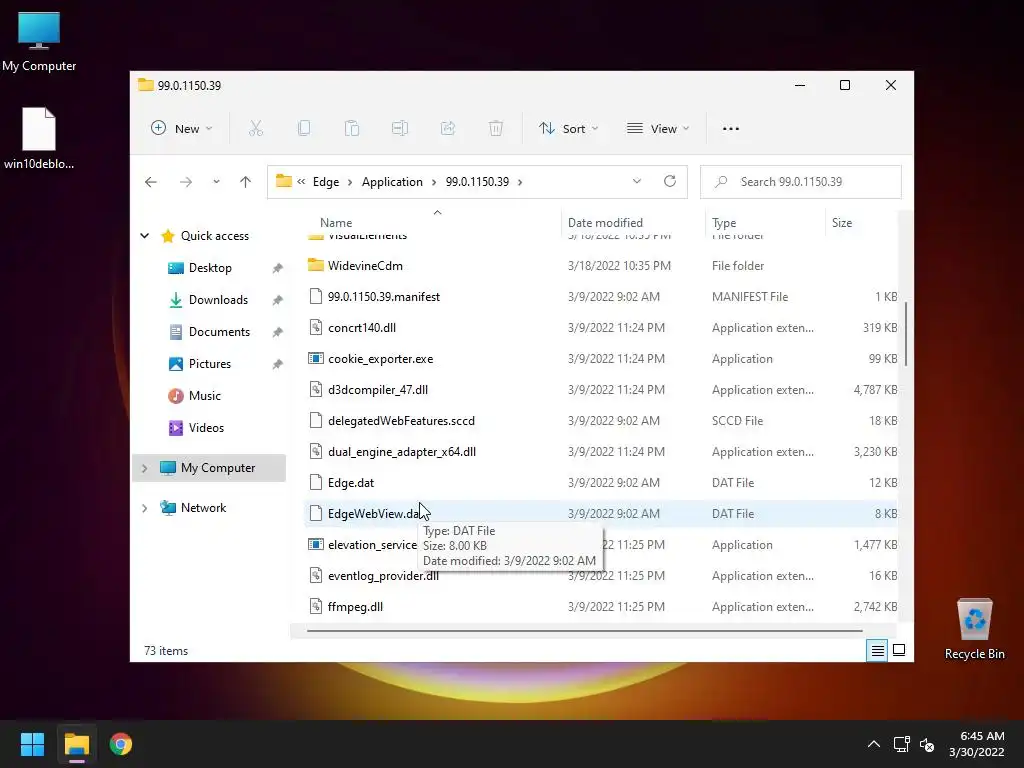Click chevron after Application in path
This screenshot has height=768, width=1024.
pos(434,182)
